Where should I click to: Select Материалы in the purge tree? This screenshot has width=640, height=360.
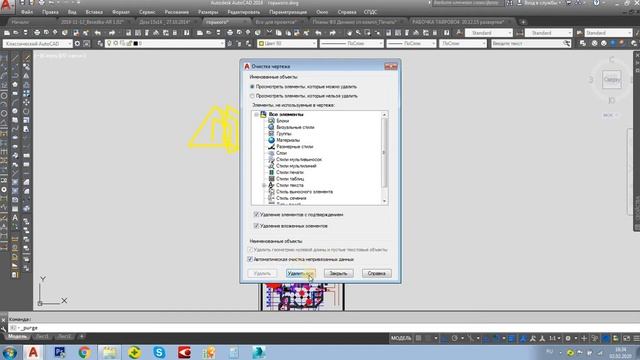click(x=288, y=140)
